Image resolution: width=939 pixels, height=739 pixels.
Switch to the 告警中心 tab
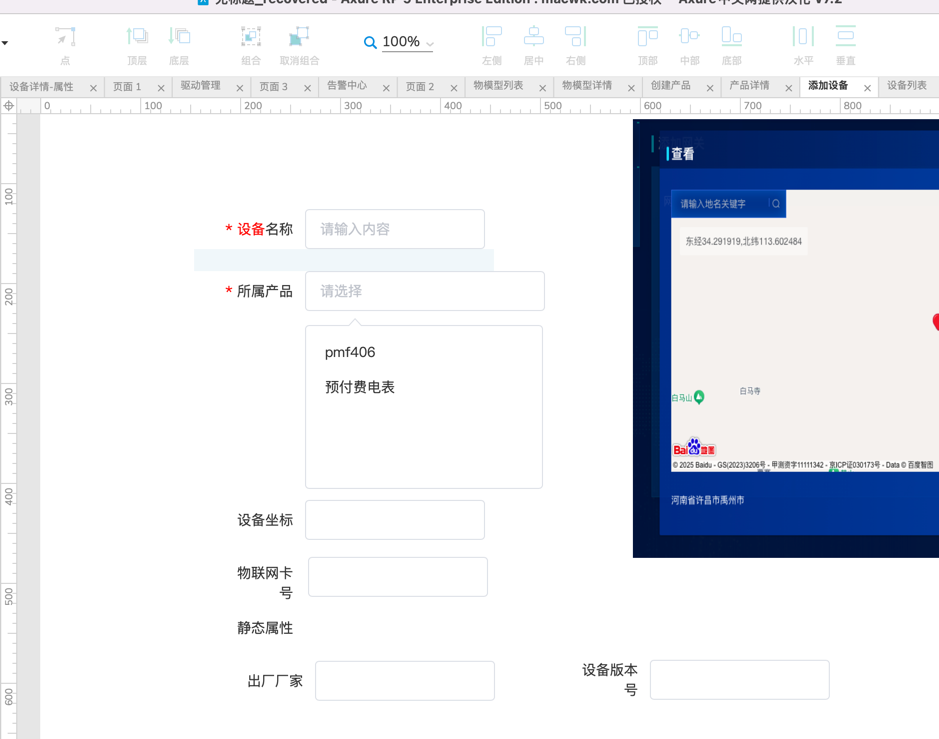347,87
